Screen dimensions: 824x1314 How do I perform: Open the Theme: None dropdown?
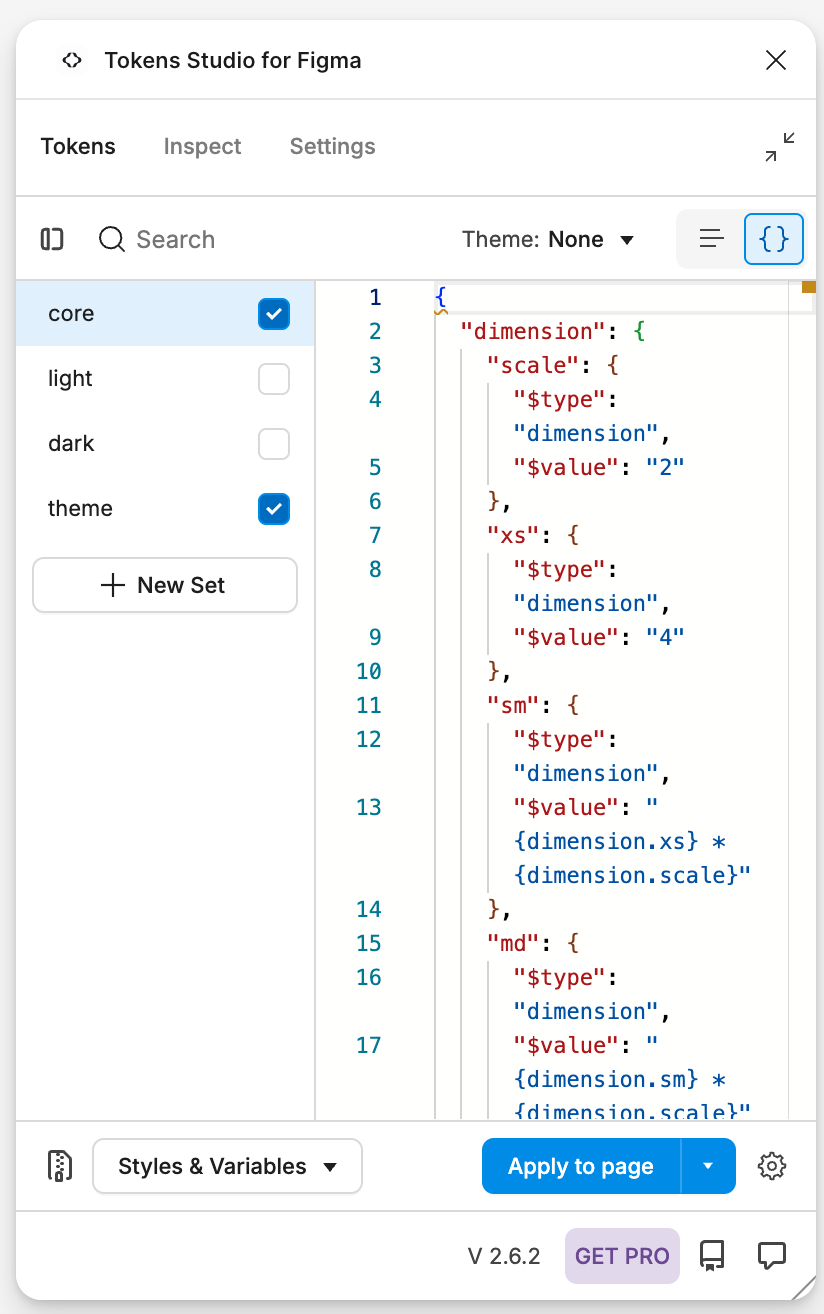click(x=548, y=239)
